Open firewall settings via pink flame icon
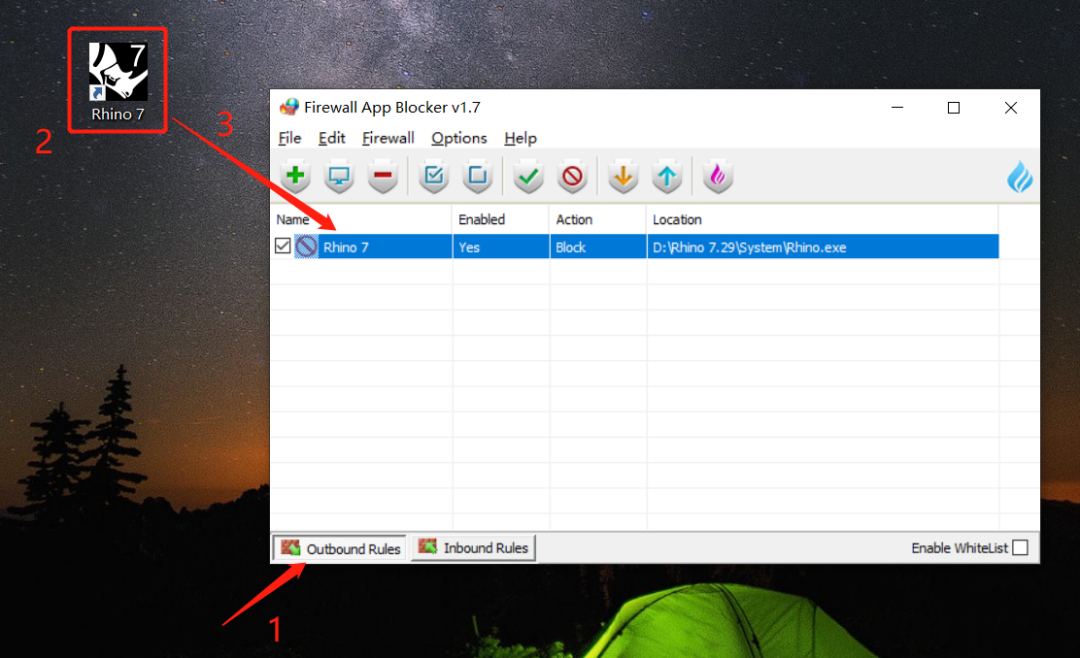1080x658 pixels. pyautogui.click(x=717, y=177)
